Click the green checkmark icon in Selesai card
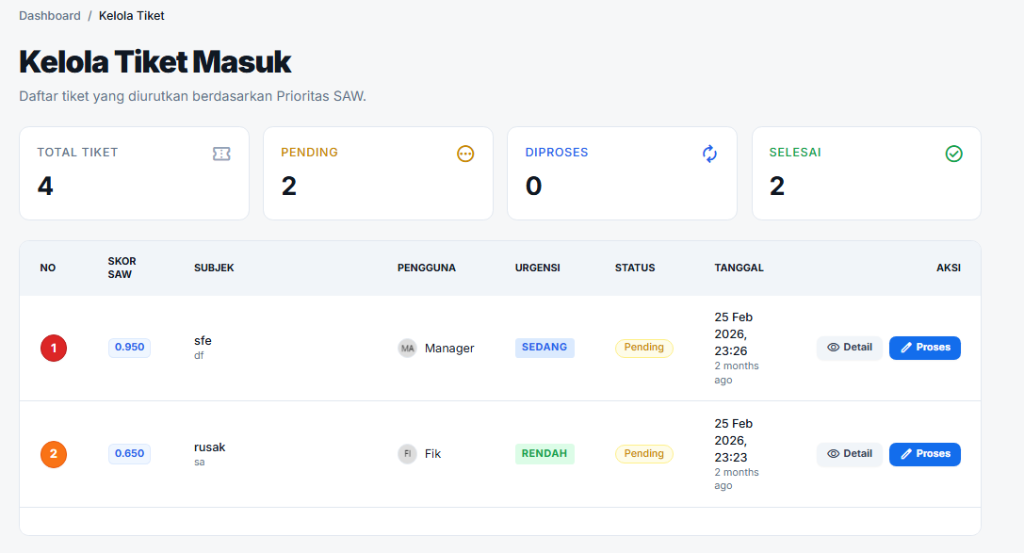Image resolution: width=1024 pixels, height=553 pixels. click(x=954, y=154)
